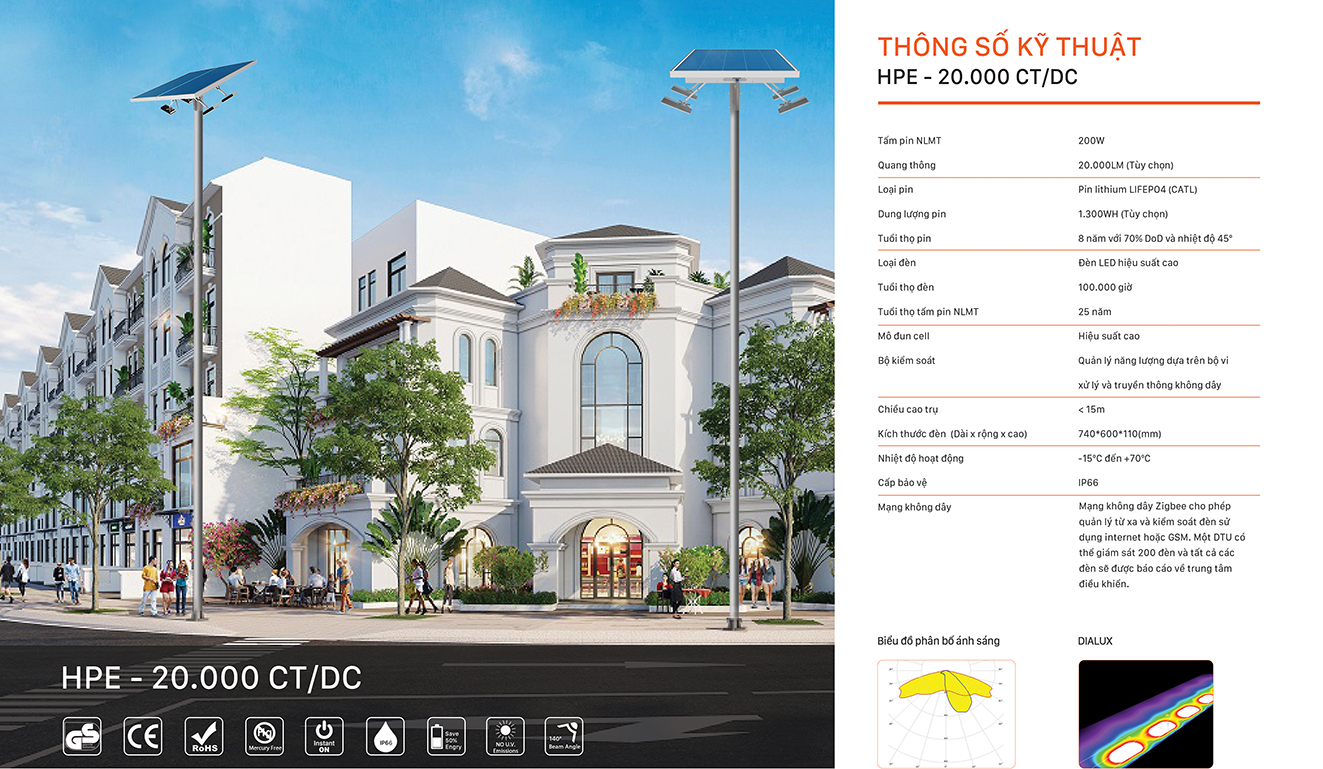The width and height of the screenshot is (1323, 769).
Task: Click the THÔNG SỐ KỸ THUẬT heading
Action: (1009, 47)
